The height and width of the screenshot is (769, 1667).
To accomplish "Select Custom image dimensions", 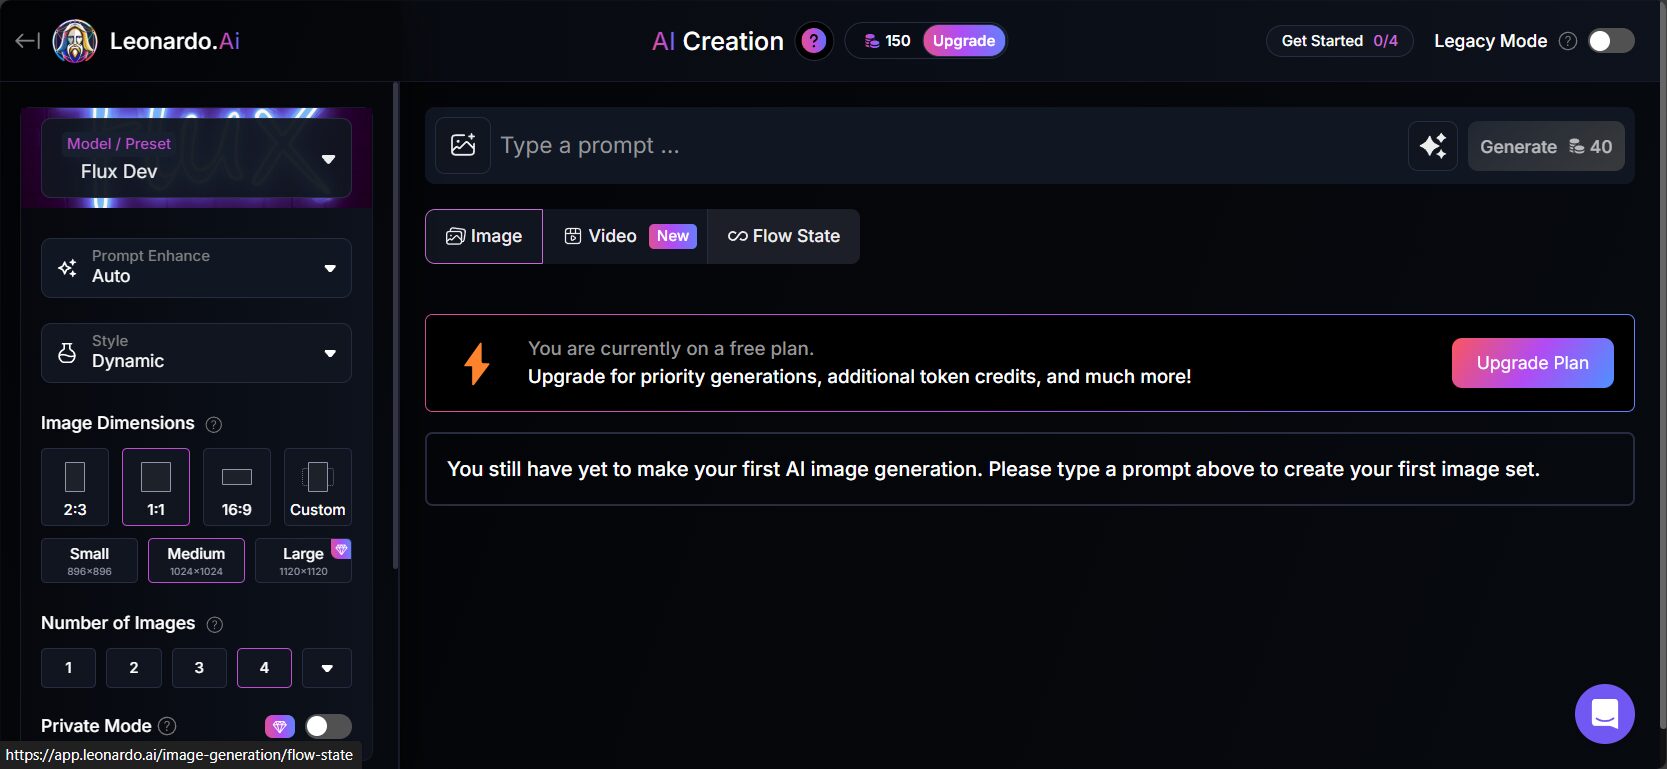I will (318, 487).
